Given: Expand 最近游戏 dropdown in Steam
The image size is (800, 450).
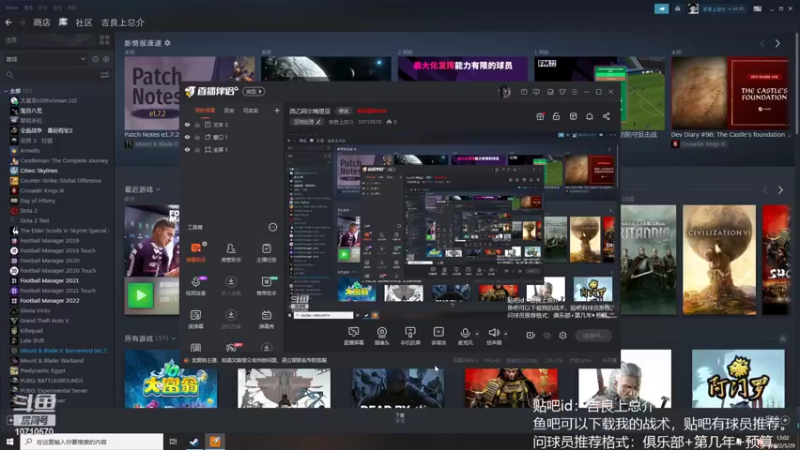Looking at the screenshot, I should [x=158, y=189].
